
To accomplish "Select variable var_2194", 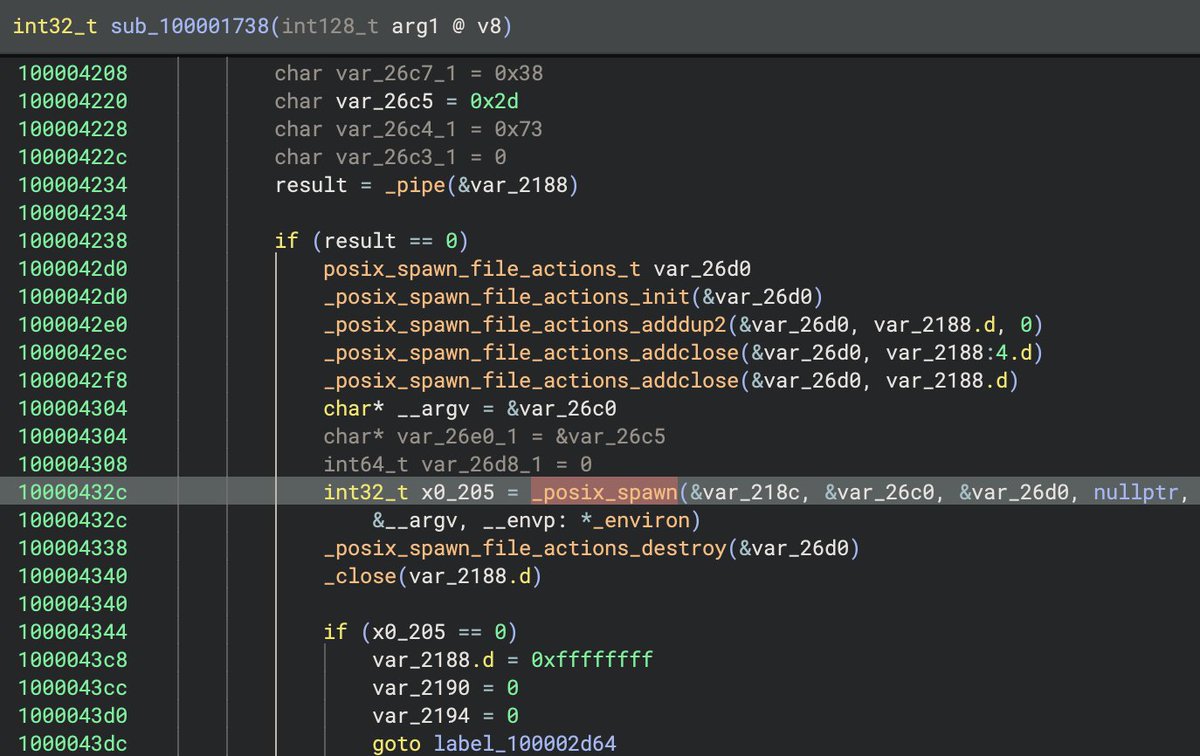I will [420, 717].
